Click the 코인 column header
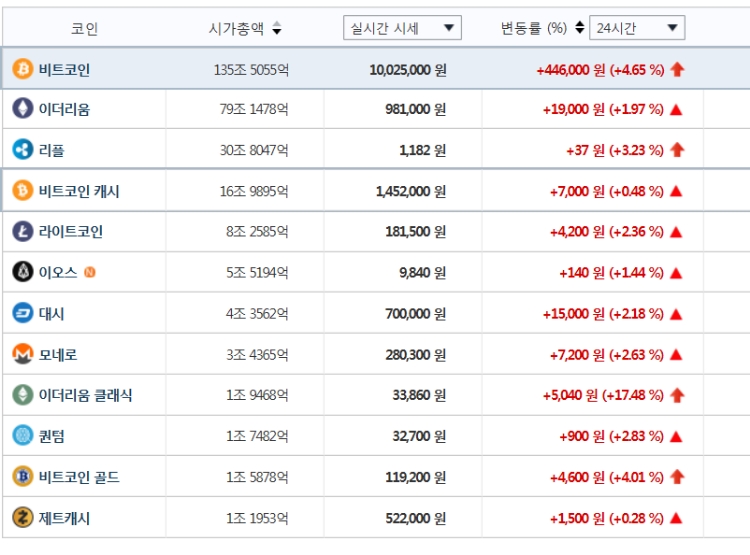The width and height of the screenshot is (750, 555). coord(85,29)
